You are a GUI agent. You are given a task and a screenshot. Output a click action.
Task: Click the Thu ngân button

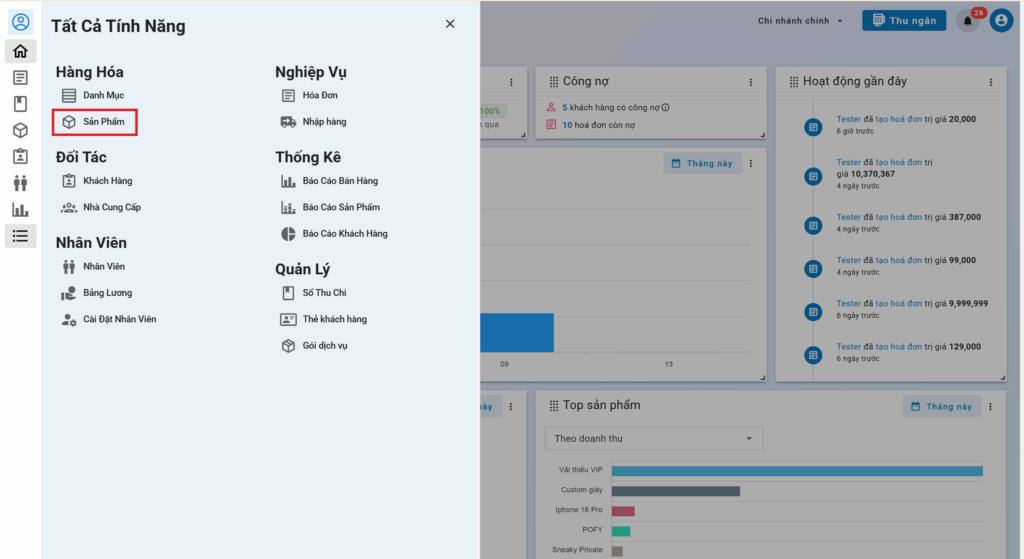pos(903,21)
